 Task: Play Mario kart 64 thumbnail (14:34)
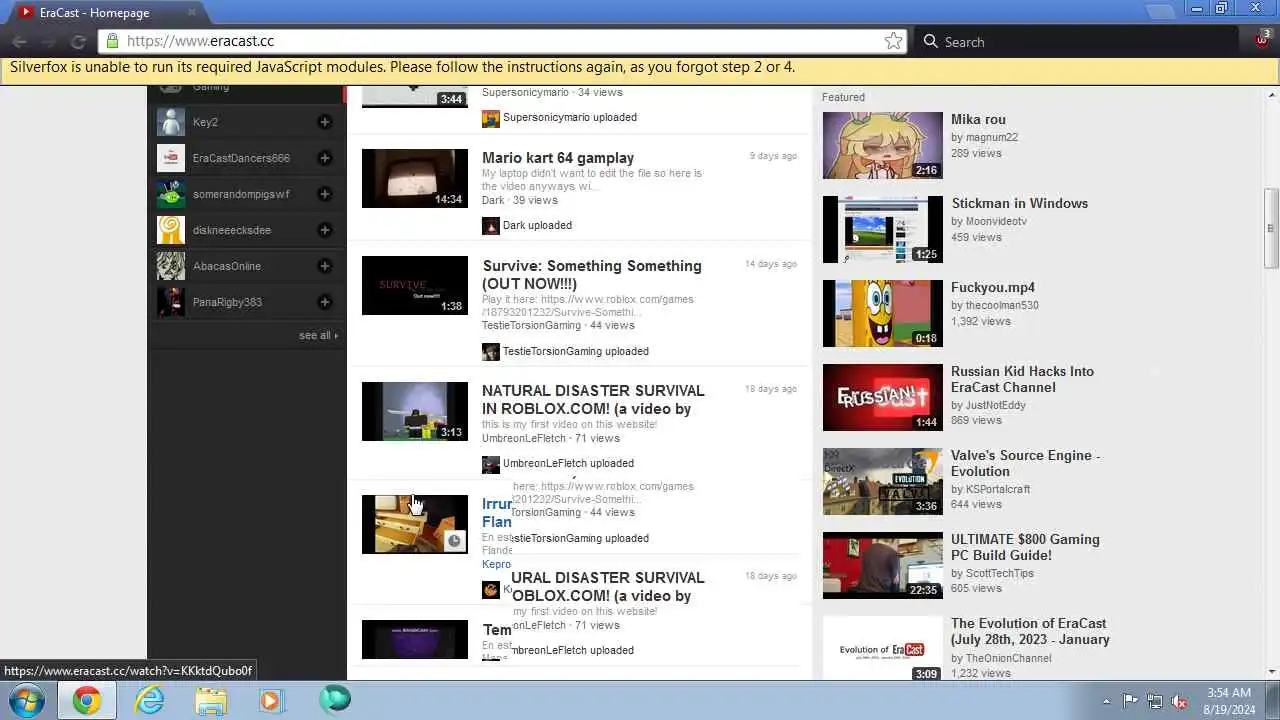click(414, 179)
